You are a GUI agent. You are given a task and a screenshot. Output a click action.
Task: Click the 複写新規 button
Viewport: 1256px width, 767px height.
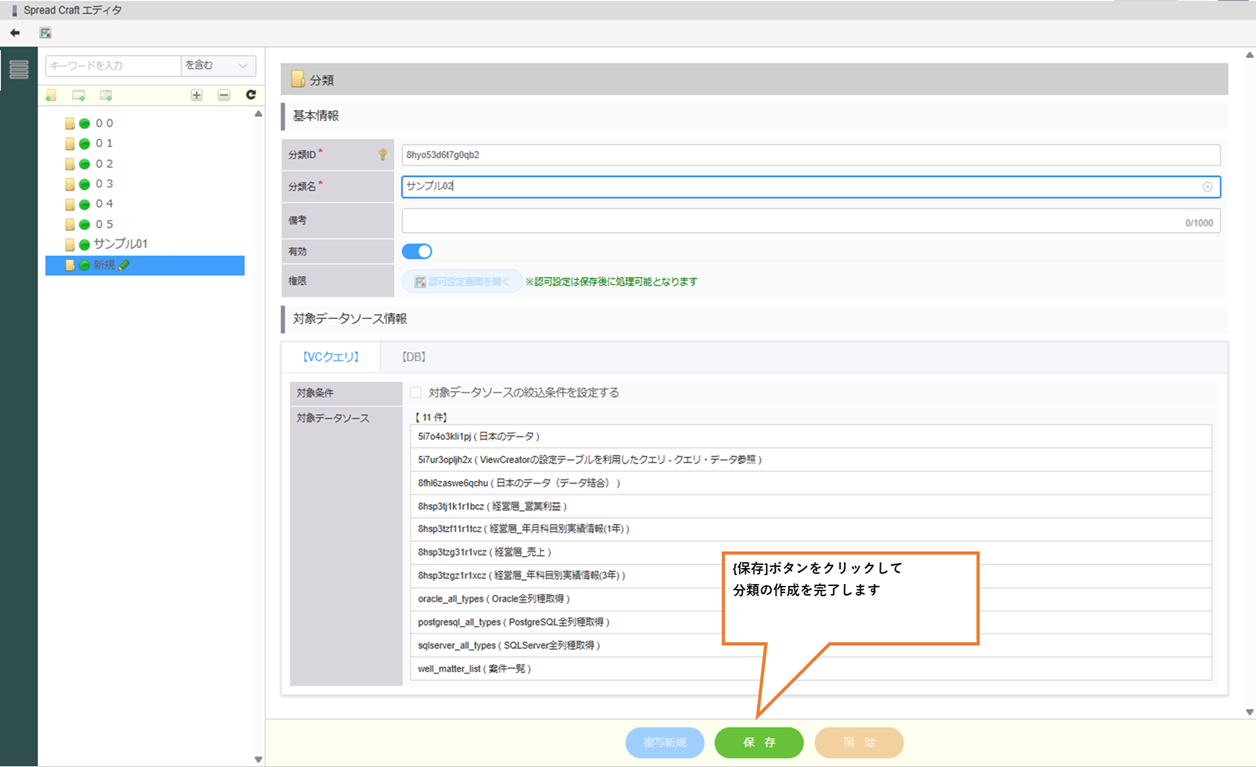(x=665, y=743)
